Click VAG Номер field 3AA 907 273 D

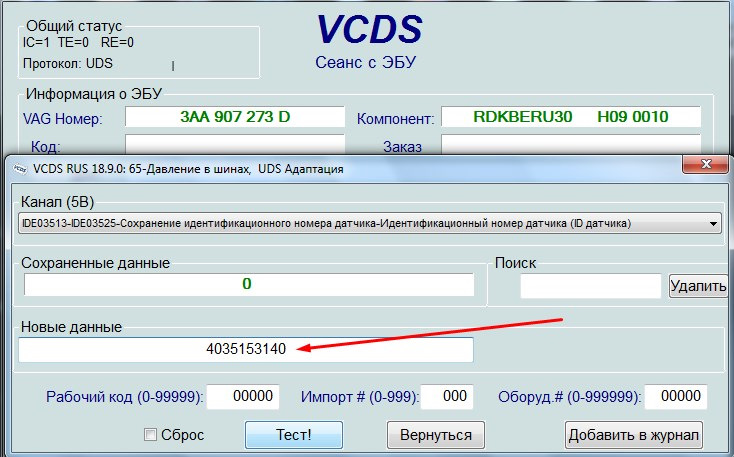pyautogui.click(x=235, y=117)
